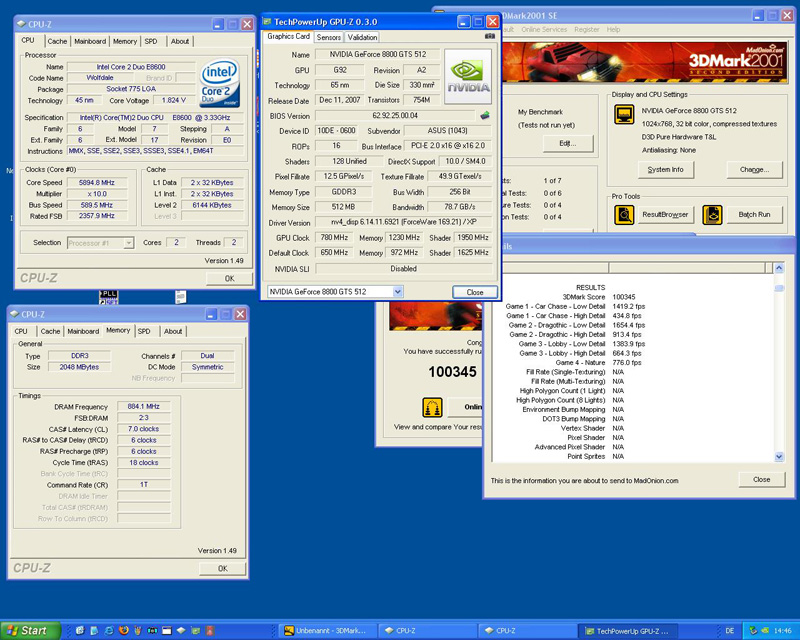Click the DE language indicator on the taskbar

tap(730, 630)
